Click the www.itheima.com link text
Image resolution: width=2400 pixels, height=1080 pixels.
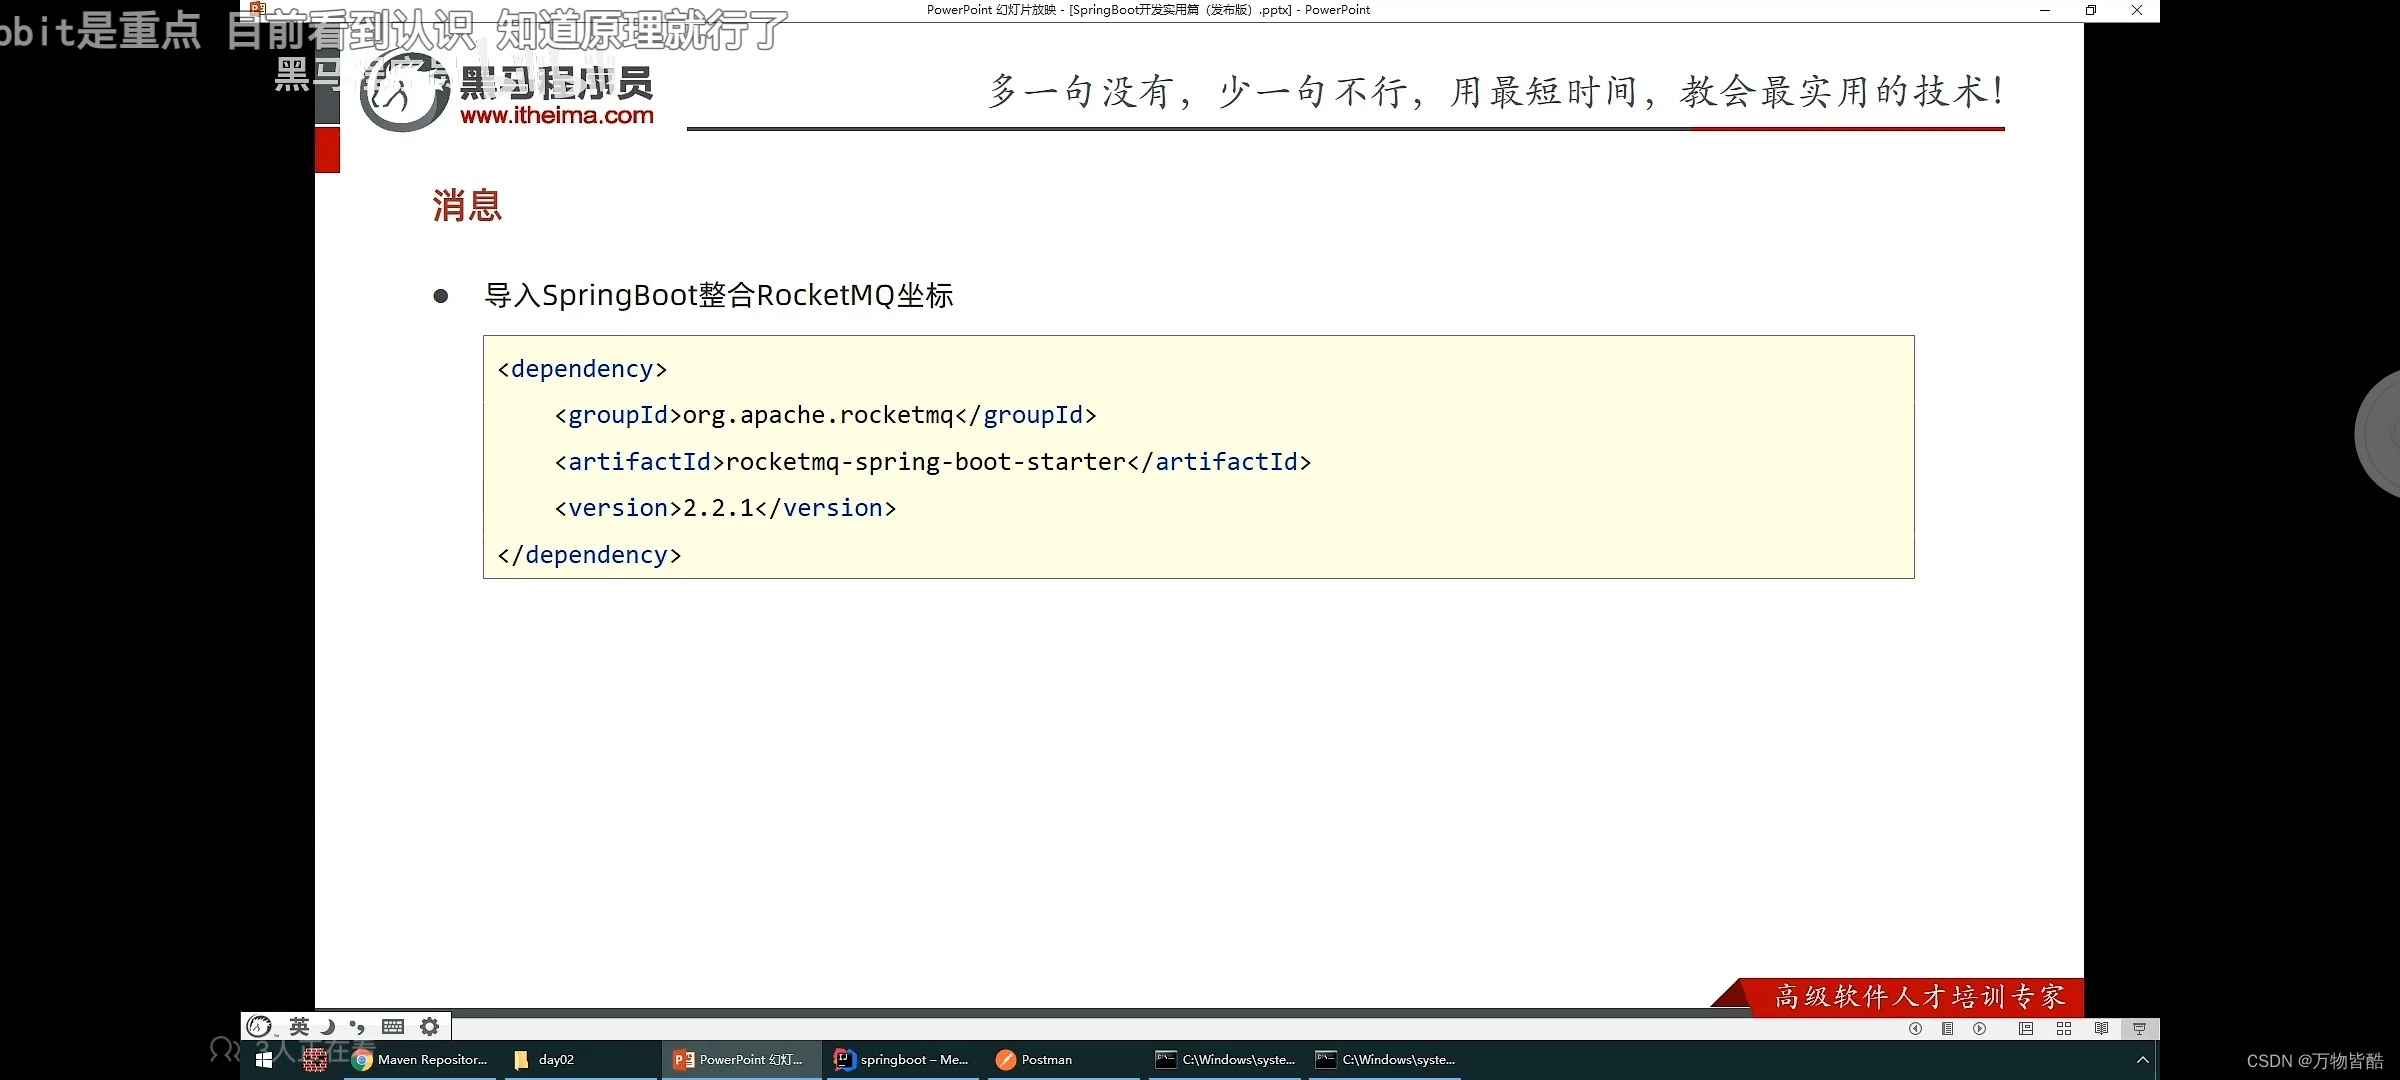tap(557, 115)
